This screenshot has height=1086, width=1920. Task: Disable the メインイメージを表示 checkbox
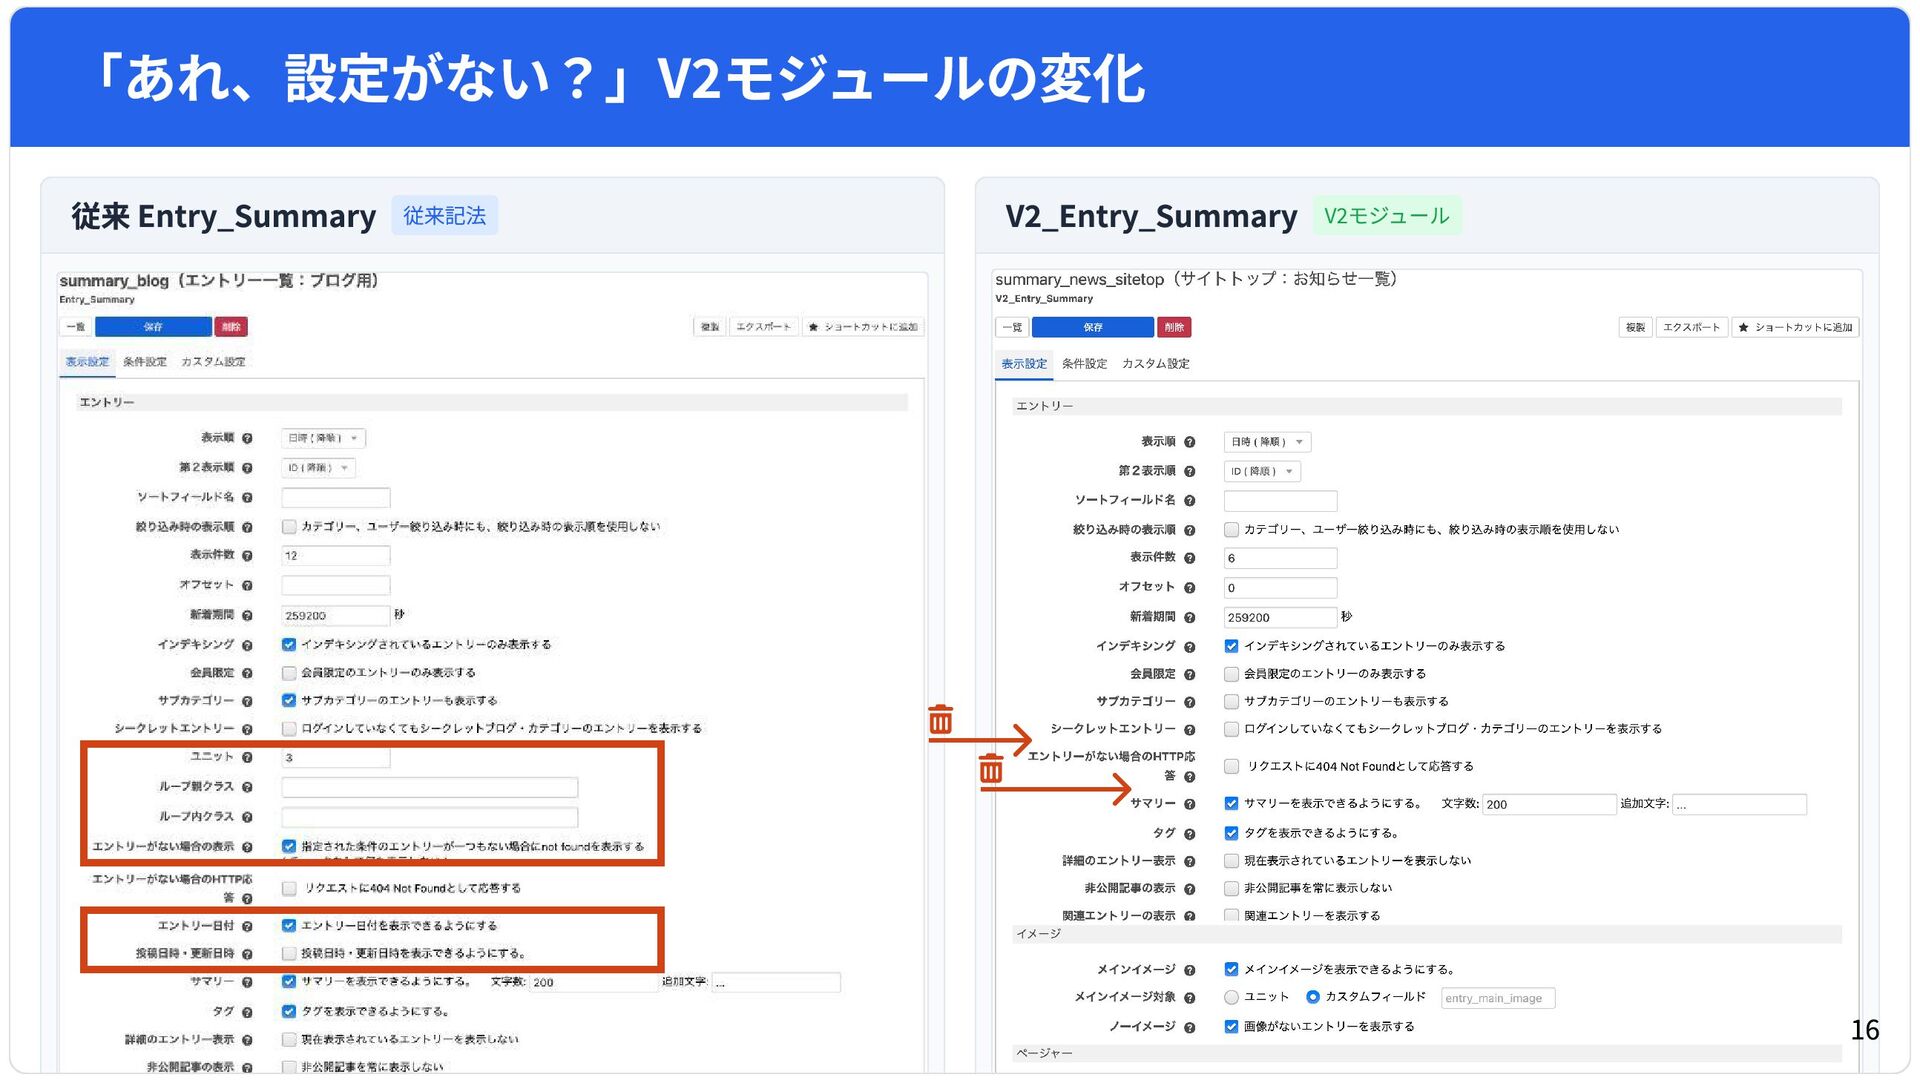tap(1232, 970)
